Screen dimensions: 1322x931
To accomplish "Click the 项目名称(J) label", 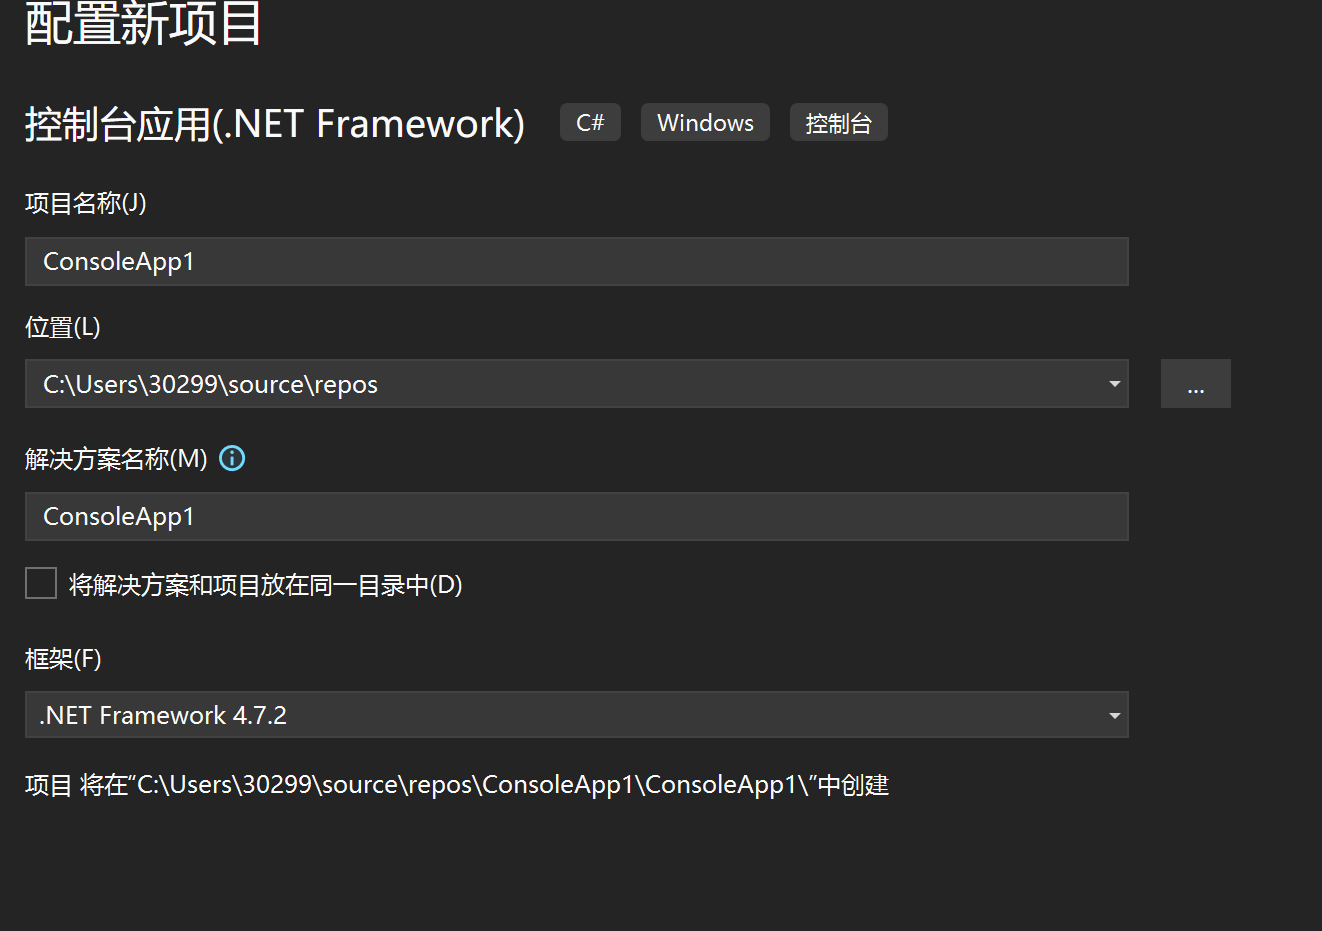I will (86, 204).
